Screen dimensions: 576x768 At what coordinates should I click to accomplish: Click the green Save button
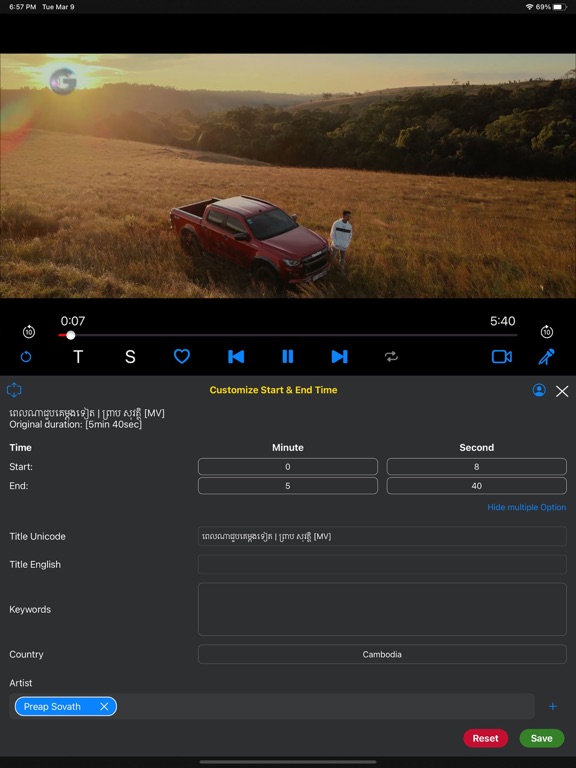click(541, 738)
